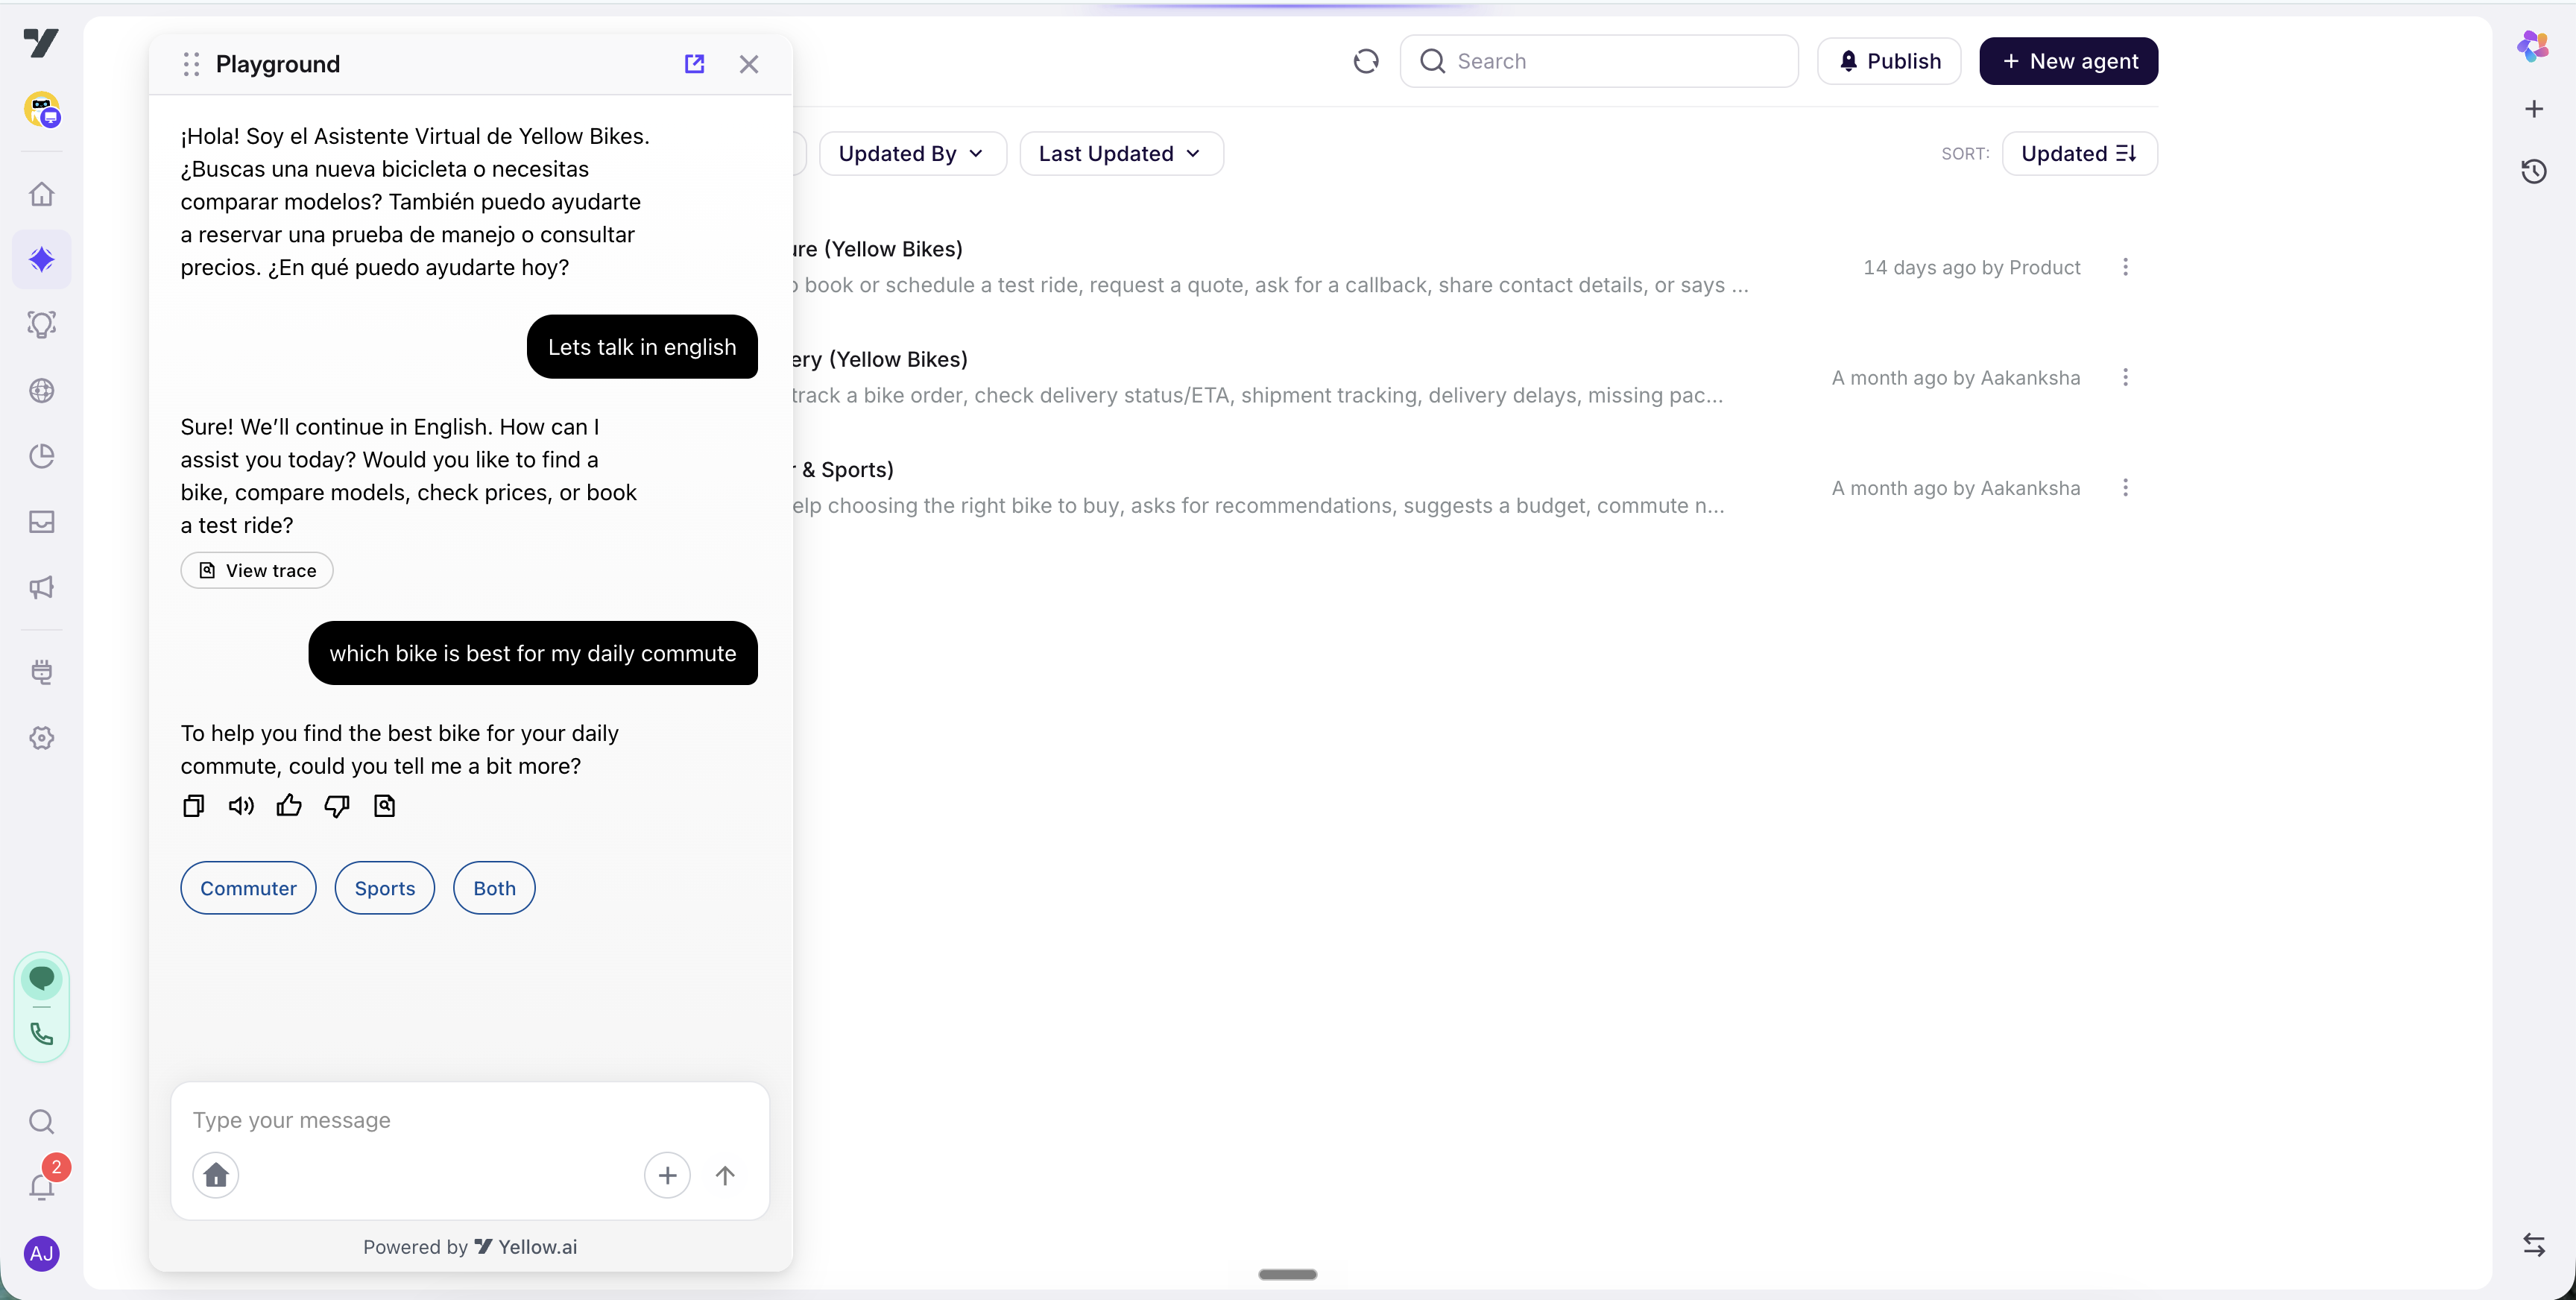Open the Yellow.ai link in Powered by footer
Screen dimensions: 2576x1300
[527, 1247]
